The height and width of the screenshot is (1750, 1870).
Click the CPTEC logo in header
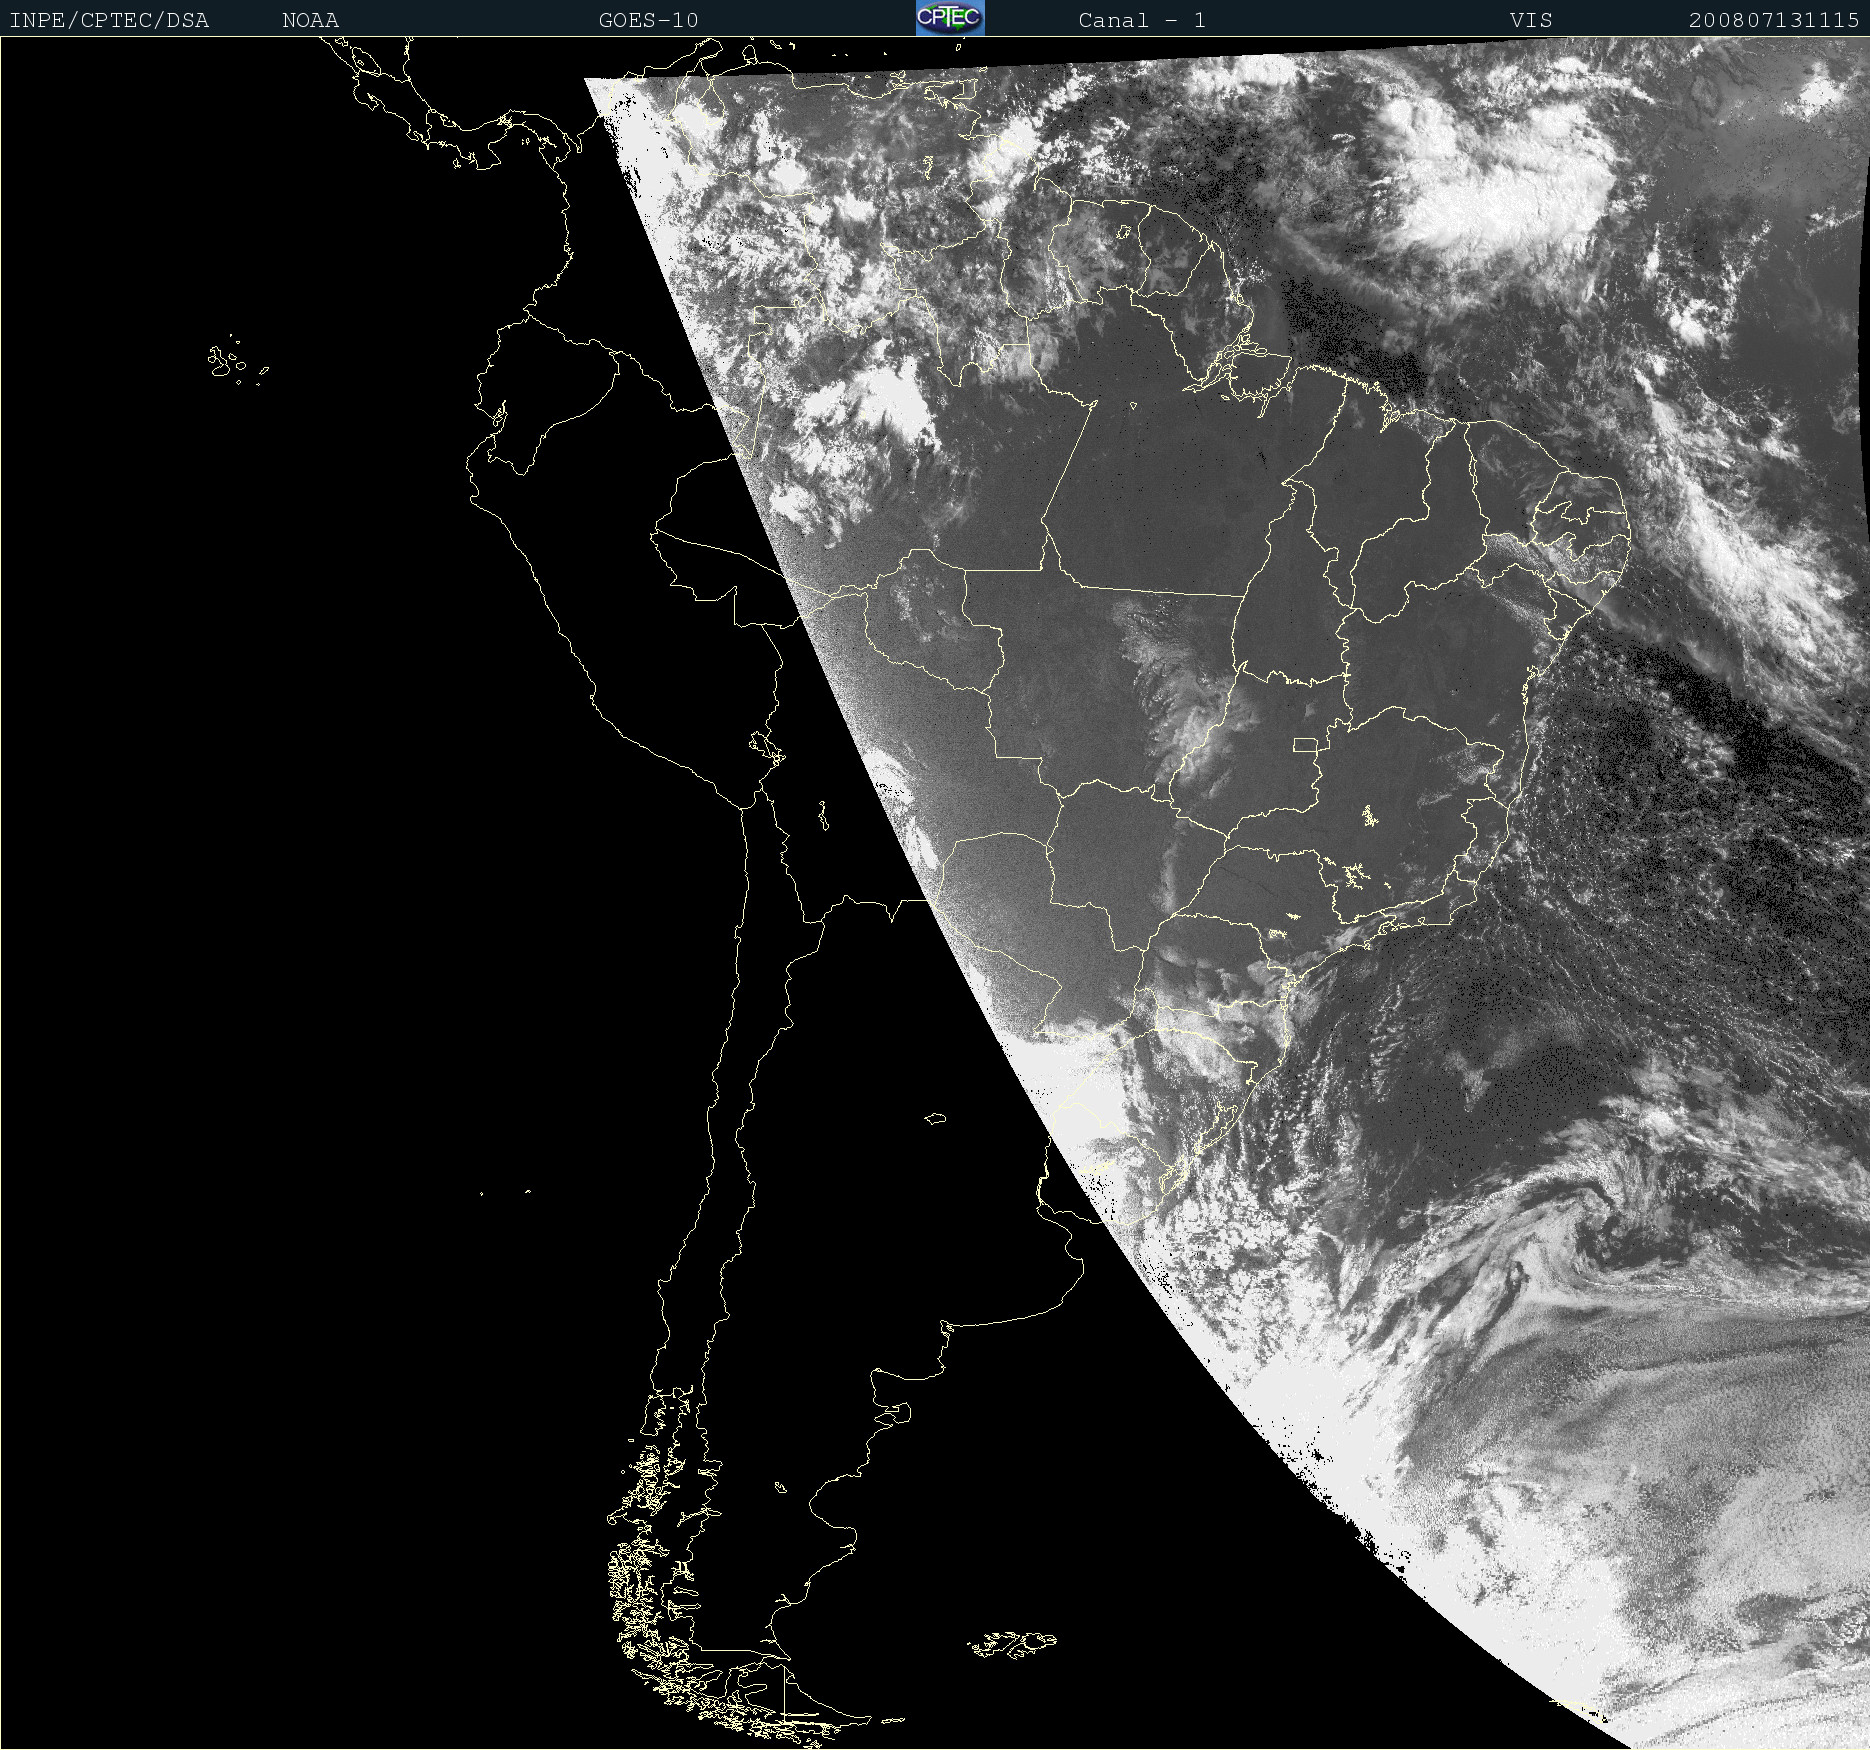pyautogui.click(x=950, y=18)
